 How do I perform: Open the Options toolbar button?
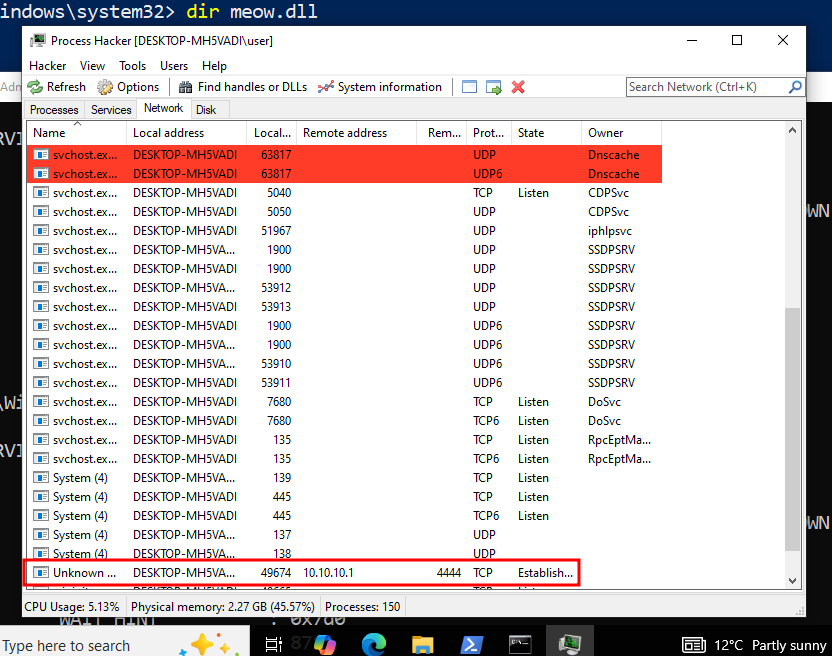point(128,87)
